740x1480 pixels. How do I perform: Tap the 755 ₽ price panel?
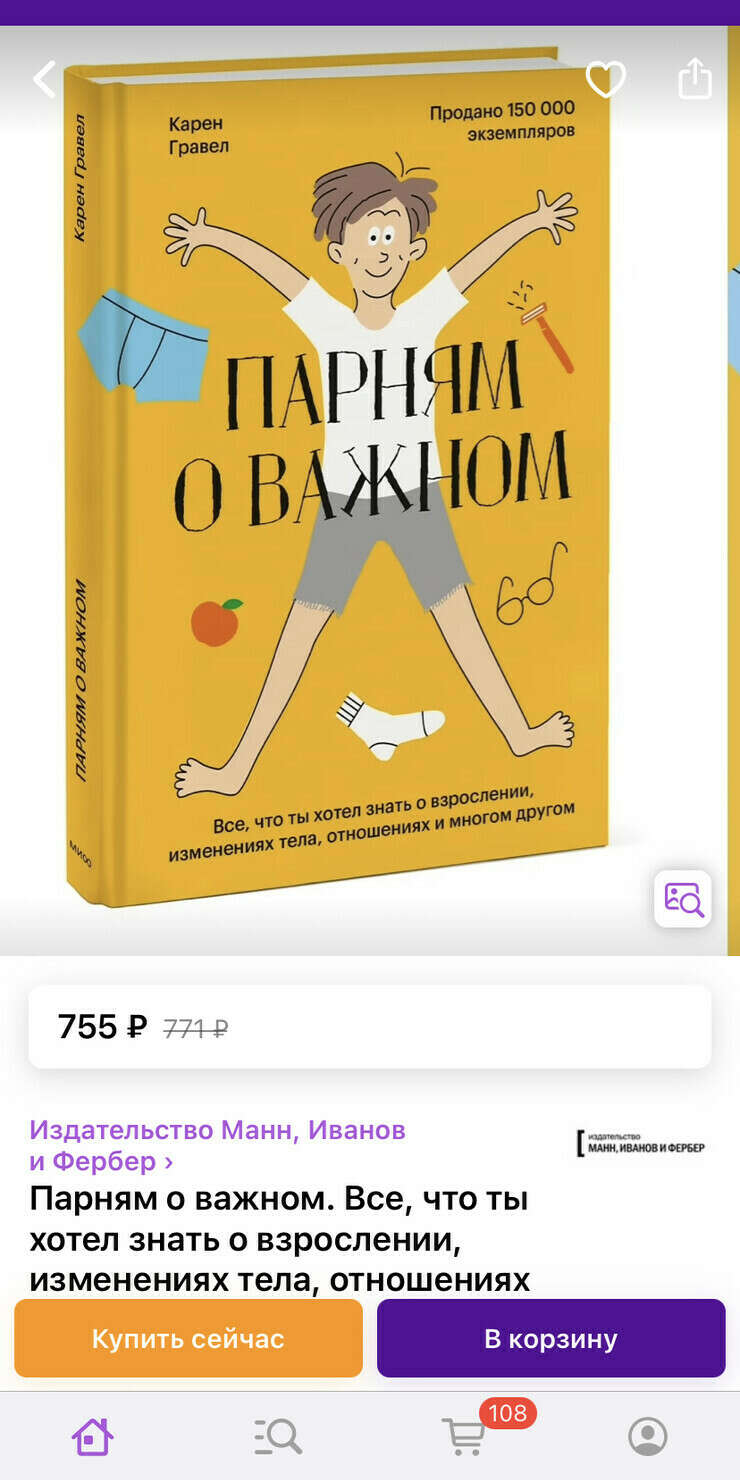pos(370,1027)
